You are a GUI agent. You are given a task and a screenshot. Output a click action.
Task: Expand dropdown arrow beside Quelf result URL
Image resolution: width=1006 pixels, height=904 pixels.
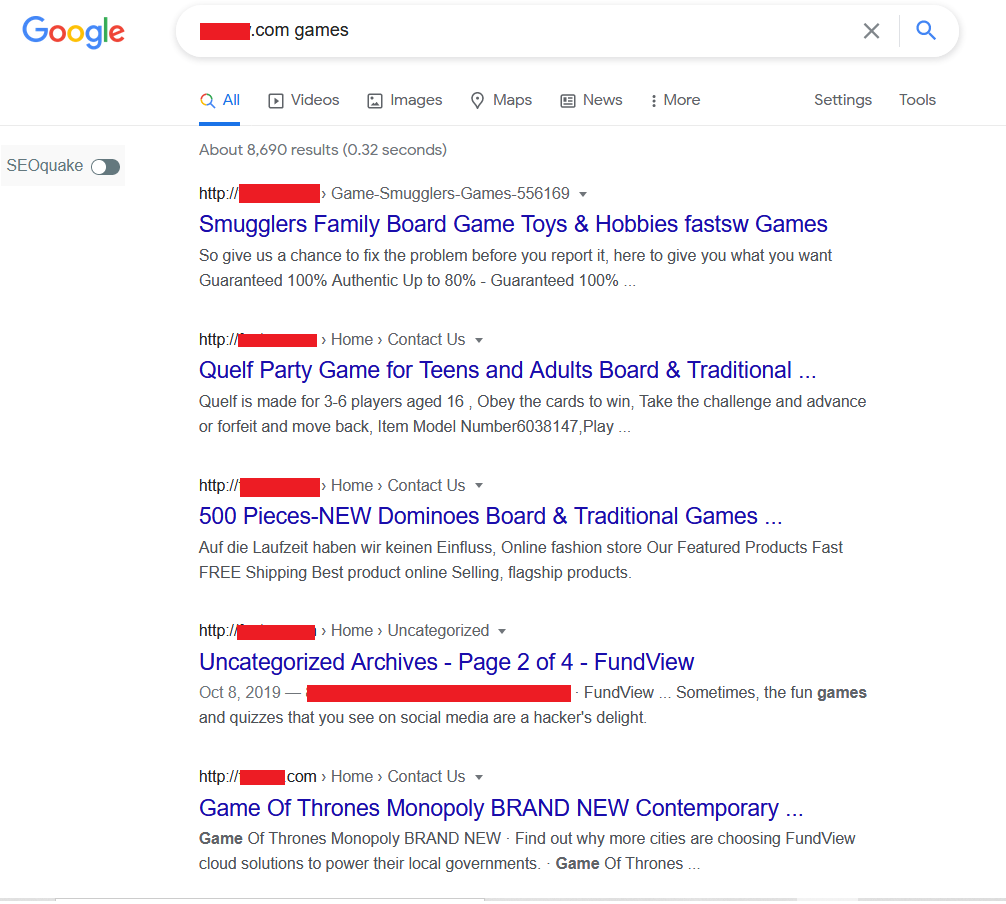[479, 340]
